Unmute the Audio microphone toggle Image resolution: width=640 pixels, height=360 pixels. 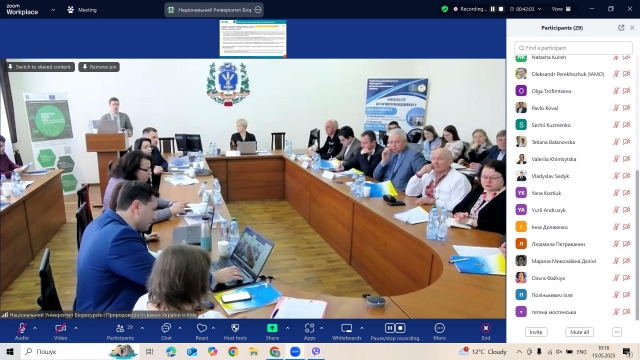tap(22, 328)
